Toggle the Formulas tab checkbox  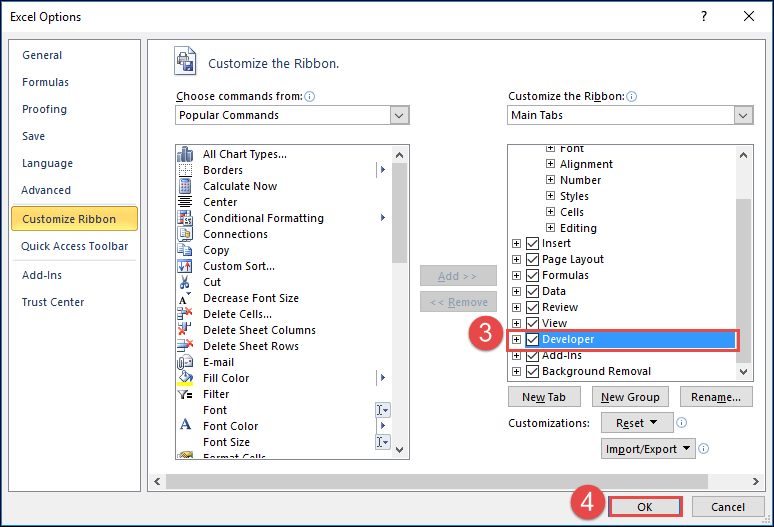tap(532, 275)
